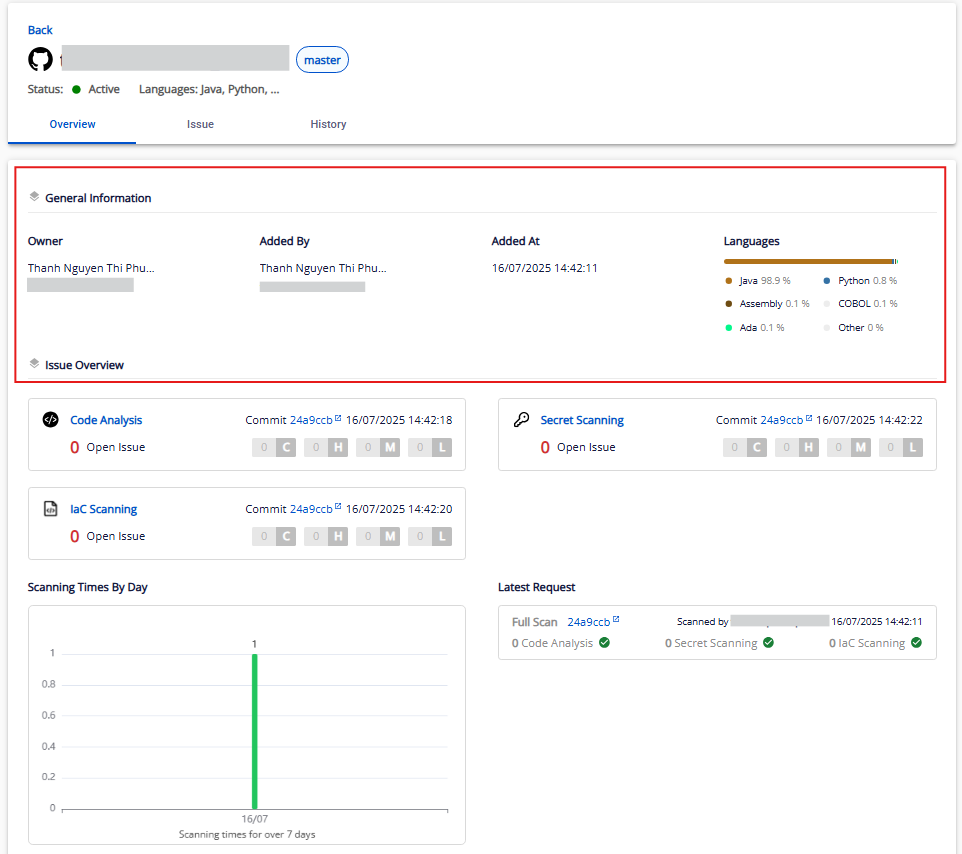Open the Issue tab
The image size is (962, 854).
(200, 124)
